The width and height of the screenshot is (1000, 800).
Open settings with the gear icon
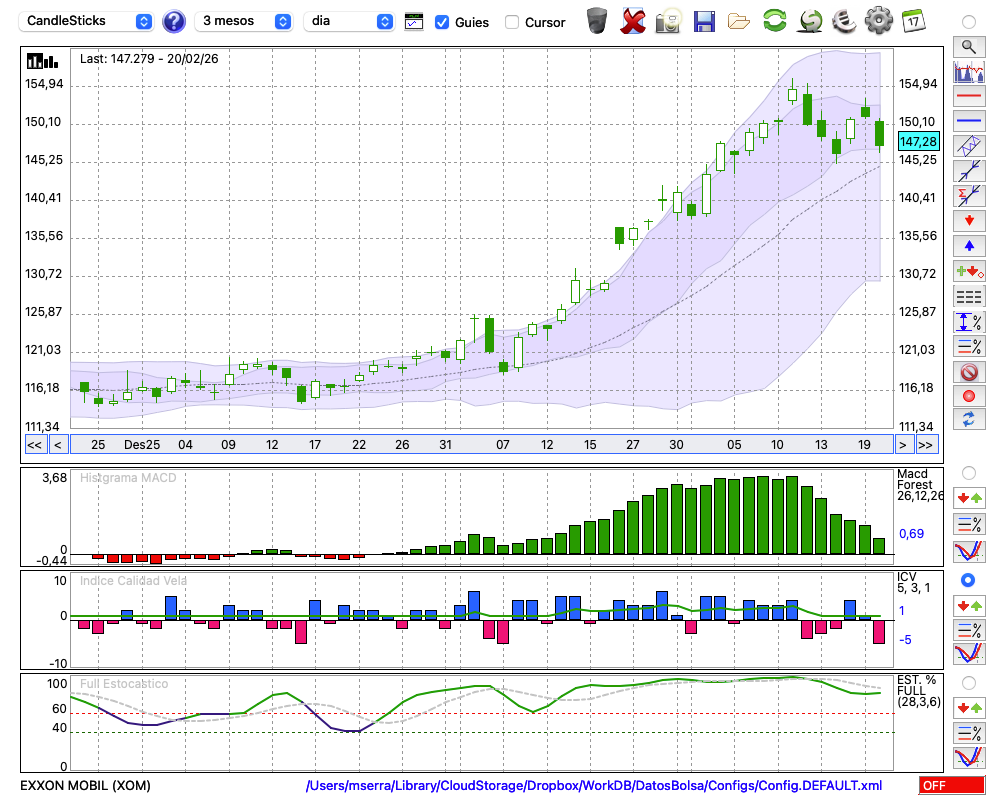point(878,20)
